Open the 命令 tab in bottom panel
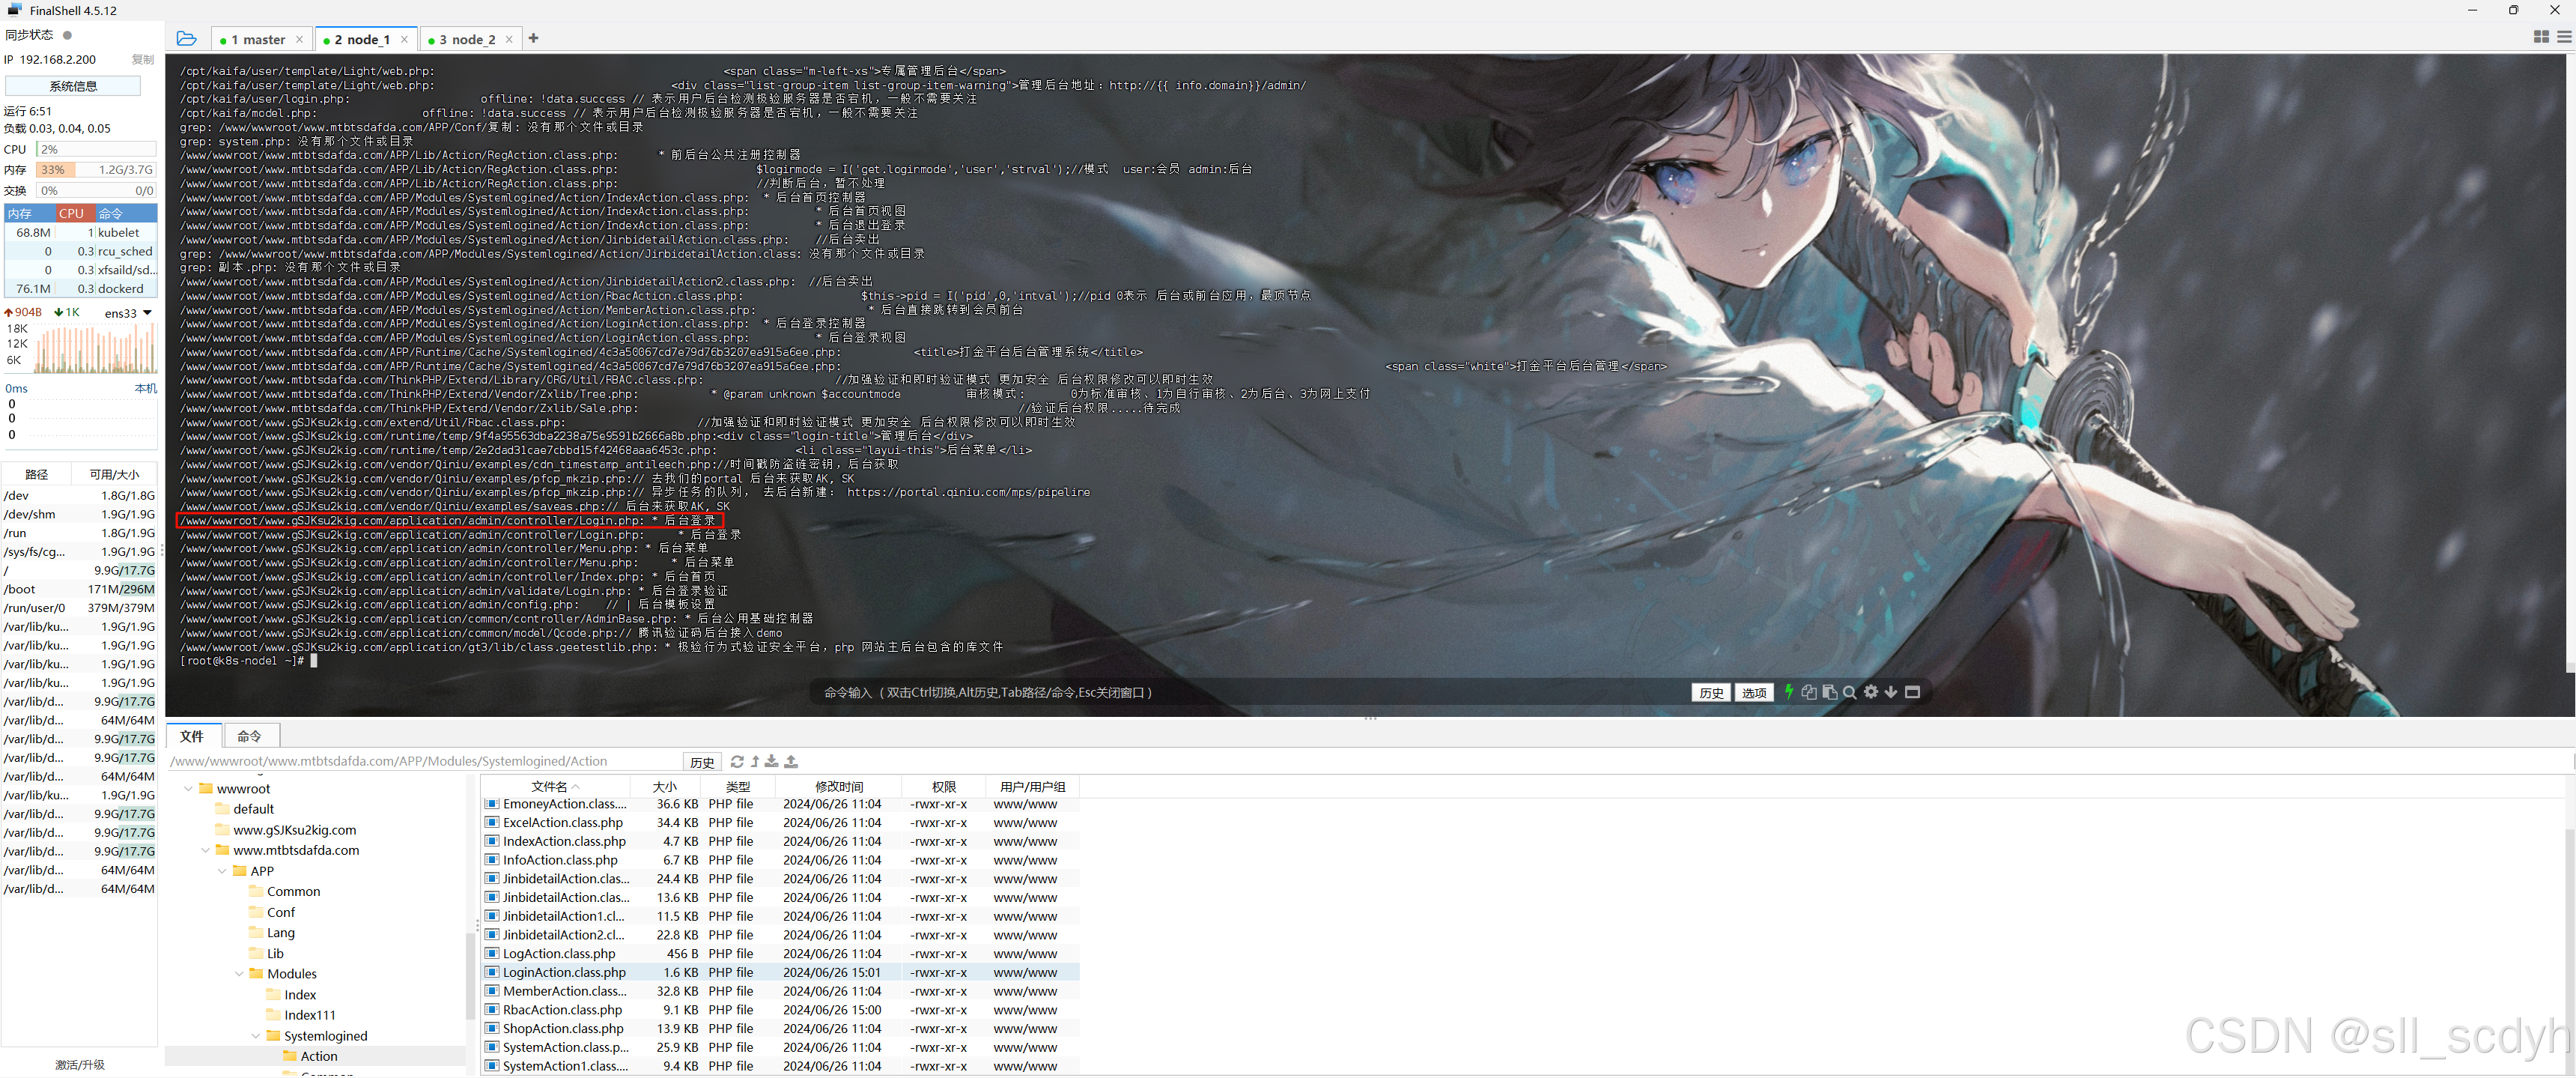2576x1078 pixels. [x=250, y=736]
